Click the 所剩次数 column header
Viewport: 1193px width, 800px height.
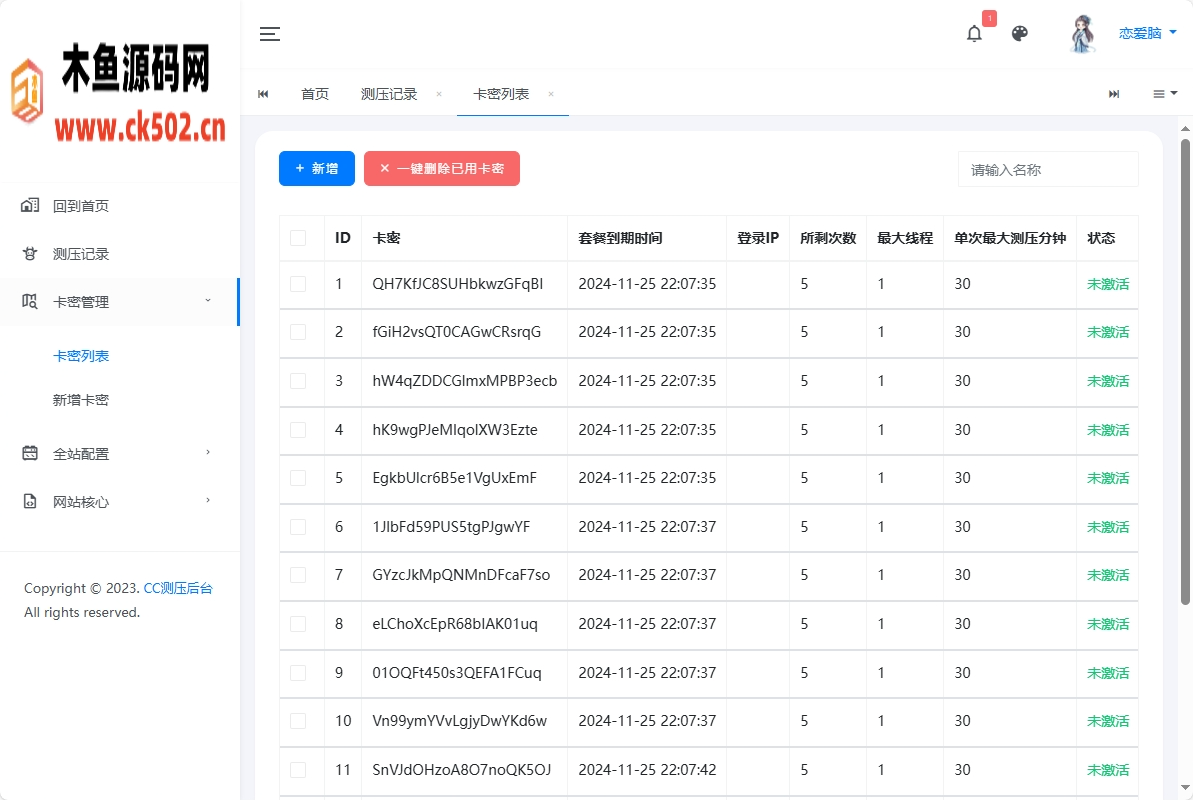[x=828, y=238]
